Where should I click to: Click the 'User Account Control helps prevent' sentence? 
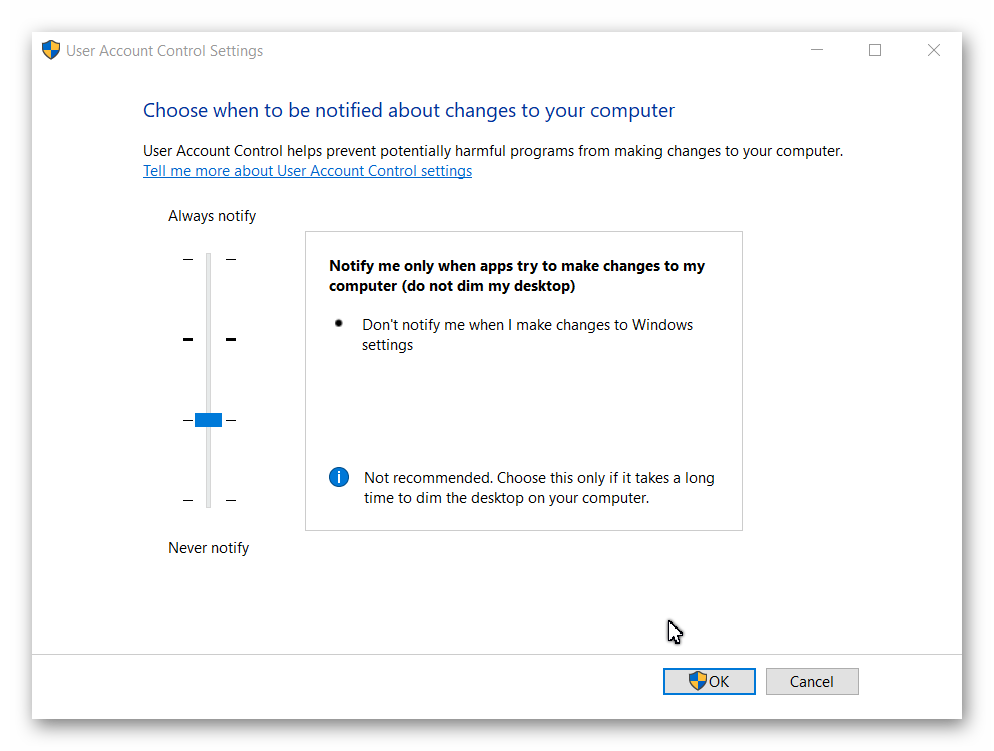(493, 151)
